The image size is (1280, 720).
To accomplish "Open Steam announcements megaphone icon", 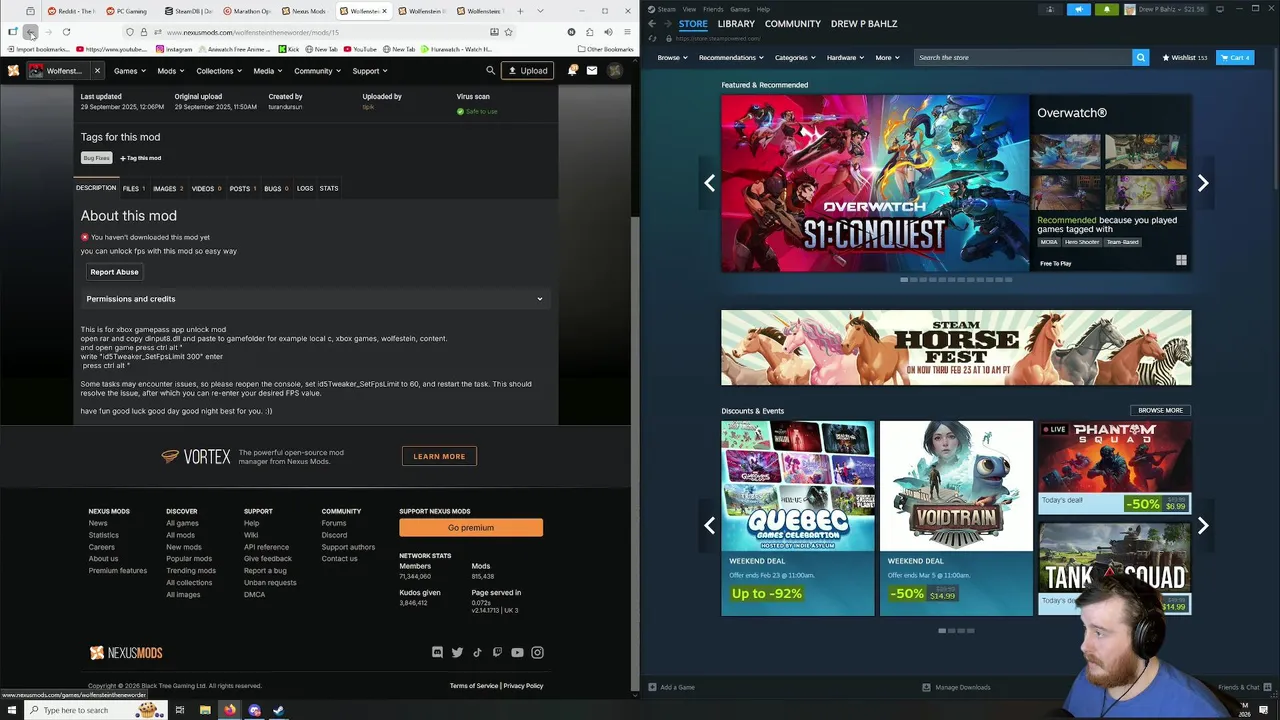I will [1078, 9].
